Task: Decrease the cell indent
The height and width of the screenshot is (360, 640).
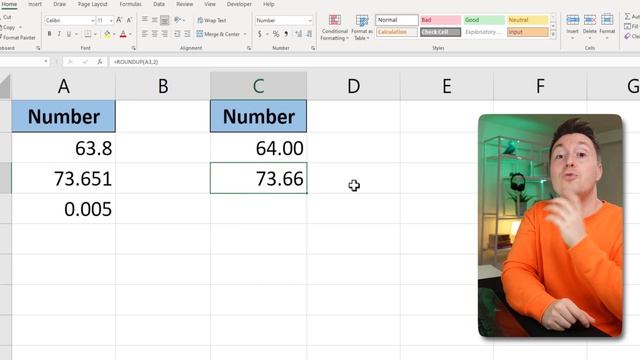Action: pyautogui.click(x=177, y=34)
